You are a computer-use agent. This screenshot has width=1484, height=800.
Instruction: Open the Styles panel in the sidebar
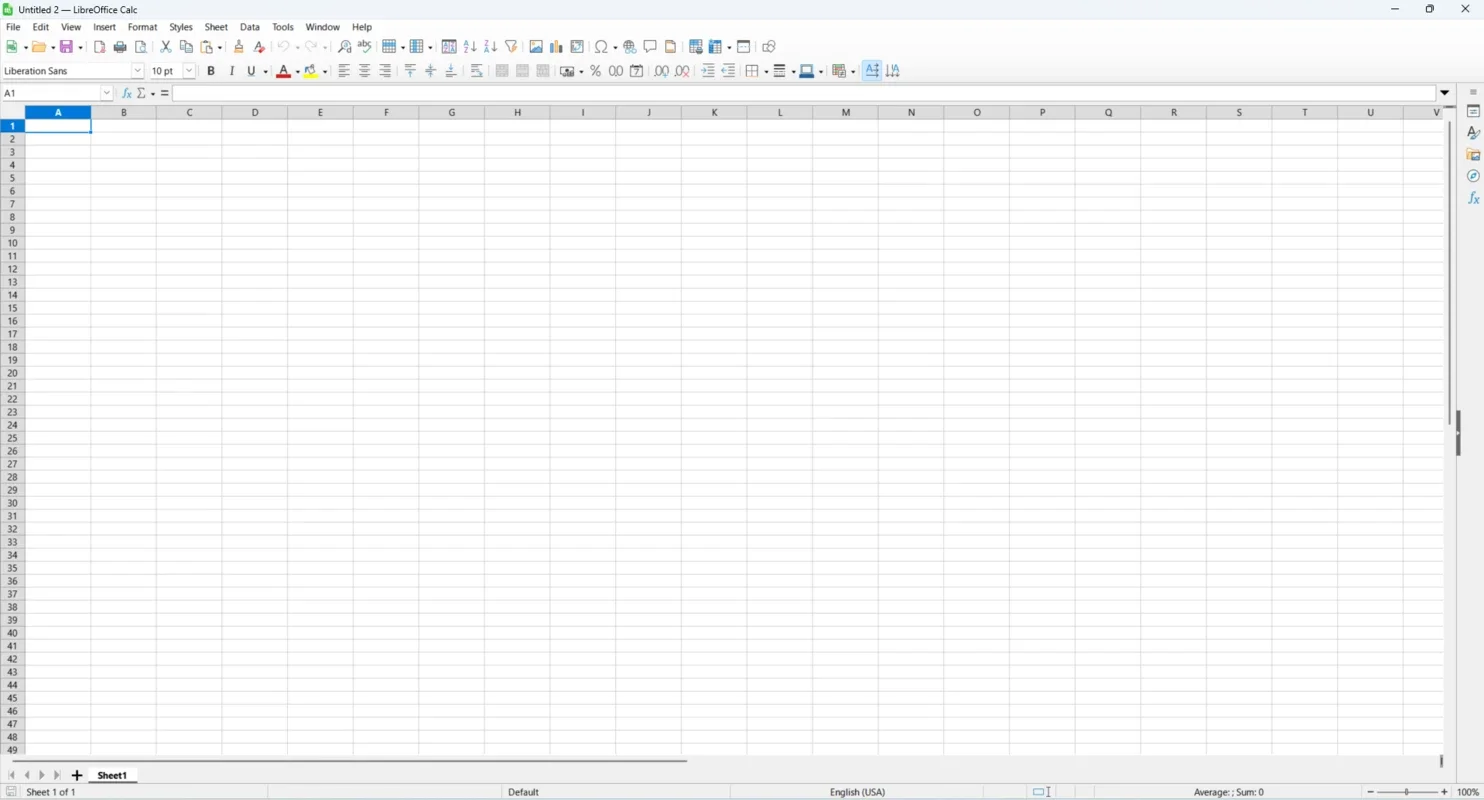click(1473, 133)
